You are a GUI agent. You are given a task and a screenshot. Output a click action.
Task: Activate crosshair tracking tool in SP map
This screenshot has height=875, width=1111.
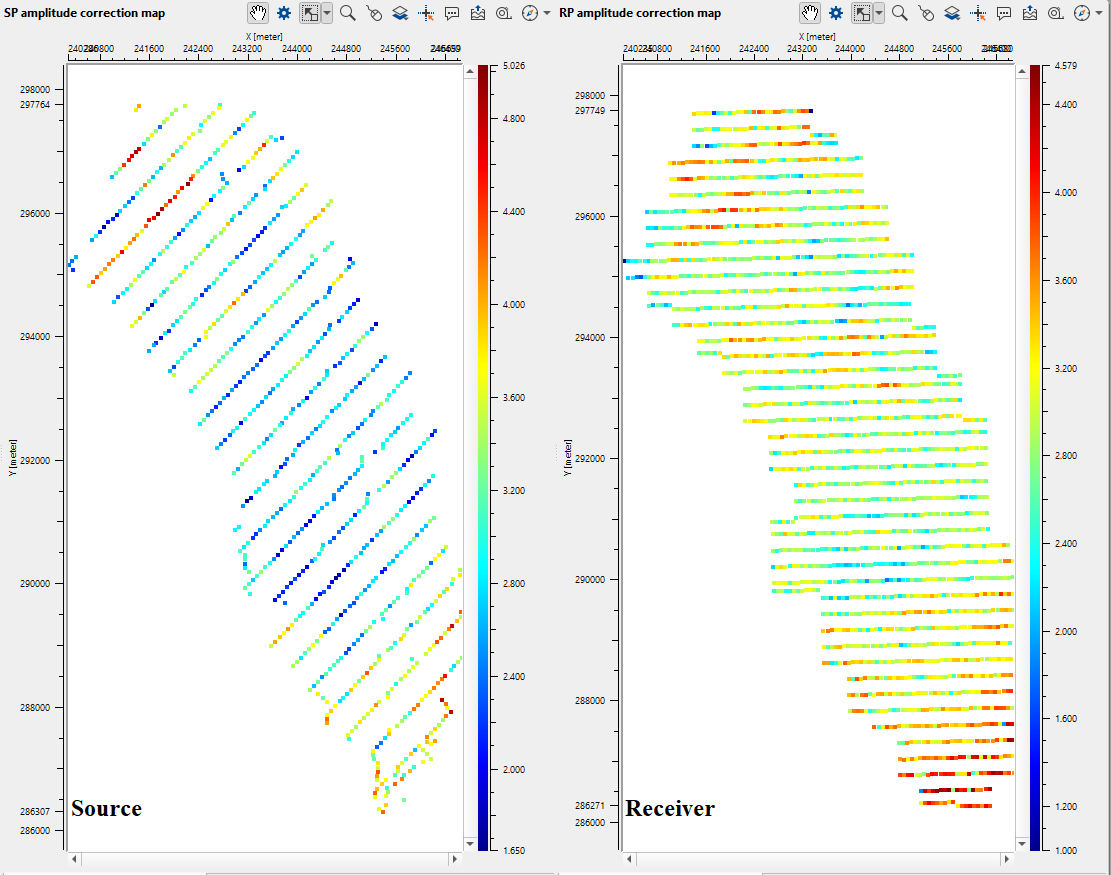point(426,13)
